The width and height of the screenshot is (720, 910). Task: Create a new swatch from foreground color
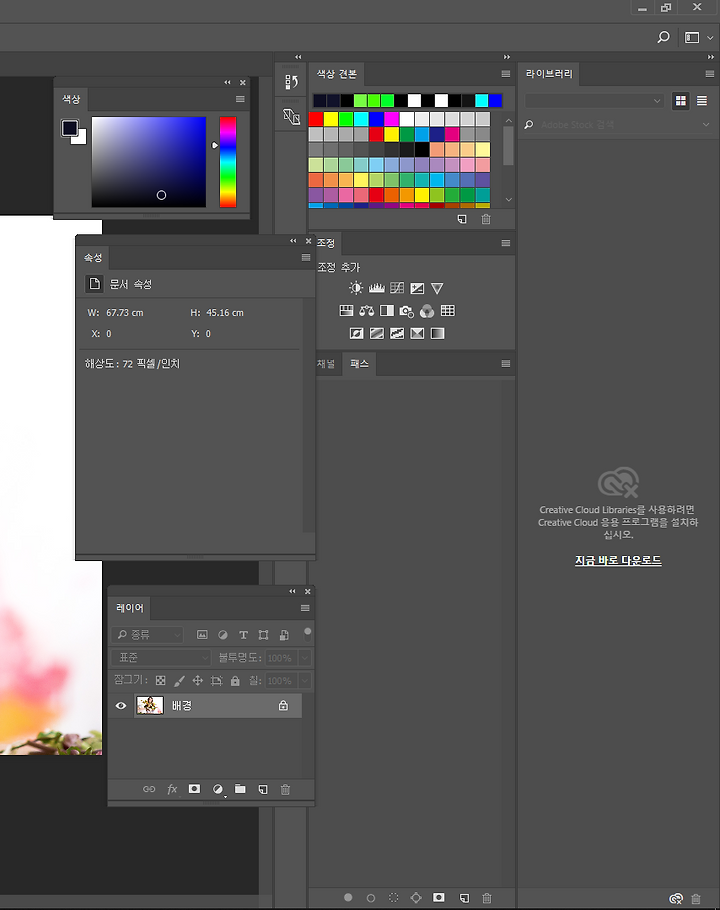(462, 219)
